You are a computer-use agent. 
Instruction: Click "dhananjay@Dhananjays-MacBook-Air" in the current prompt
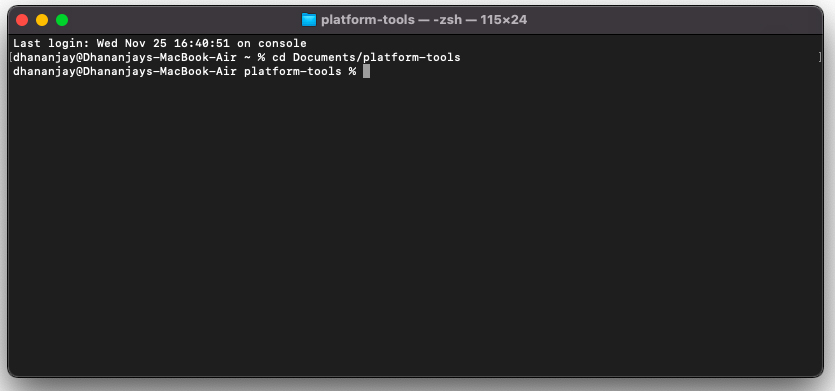pos(125,71)
